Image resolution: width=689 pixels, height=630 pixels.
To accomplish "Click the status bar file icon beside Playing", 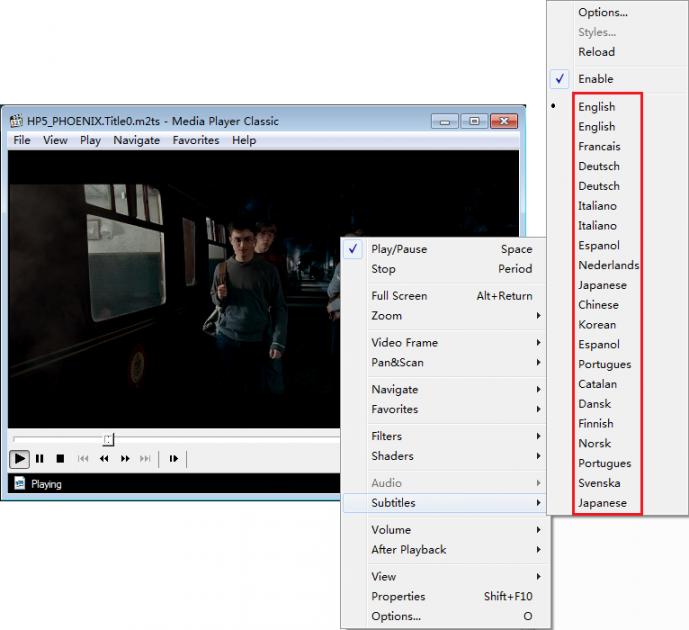I will pyautogui.click(x=19, y=483).
